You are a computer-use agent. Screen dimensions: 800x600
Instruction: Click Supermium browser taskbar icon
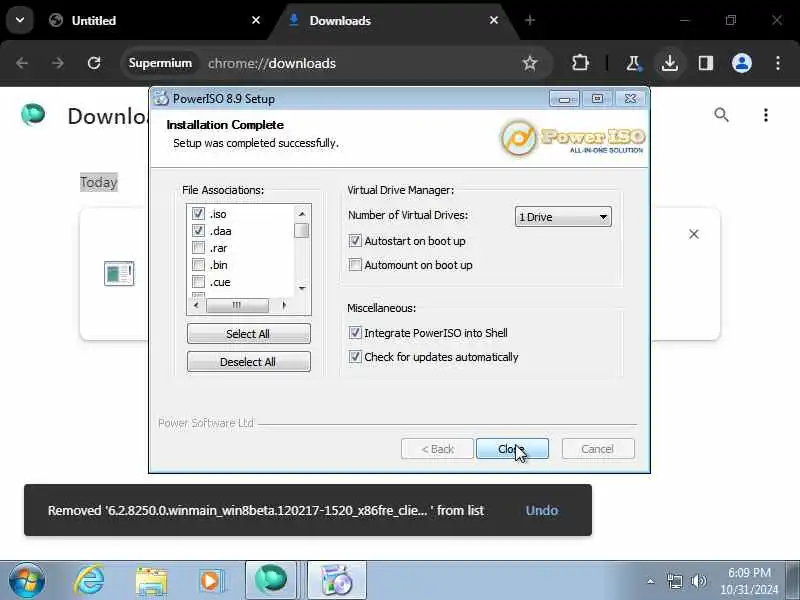tap(271, 581)
